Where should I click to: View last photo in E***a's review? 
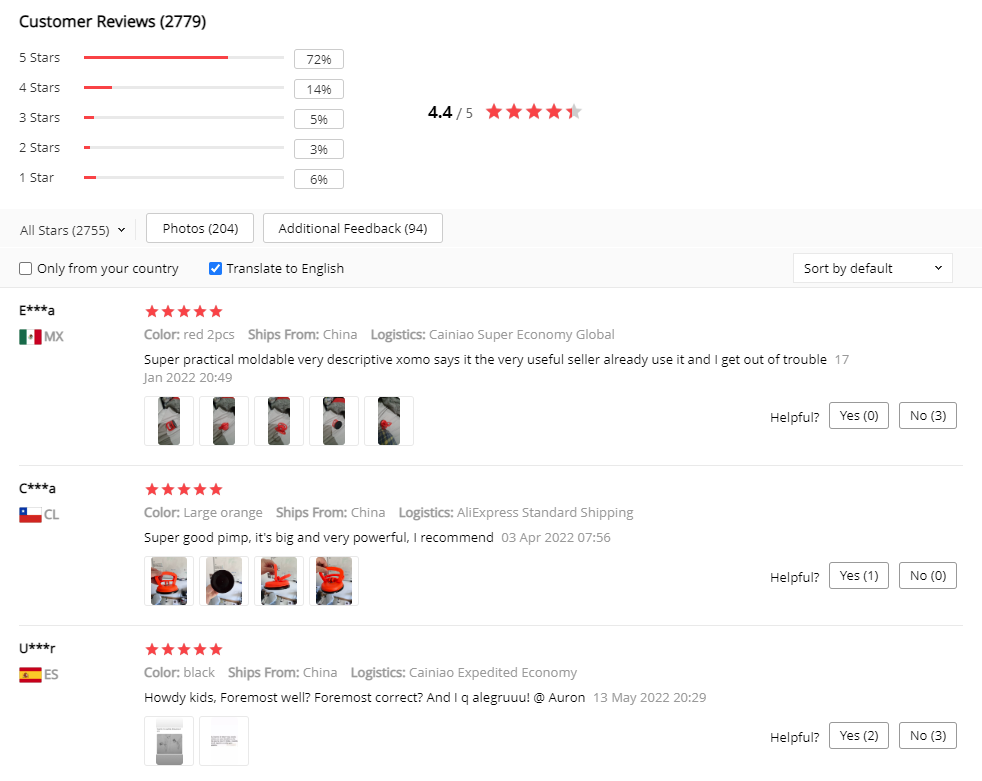coord(388,421)
